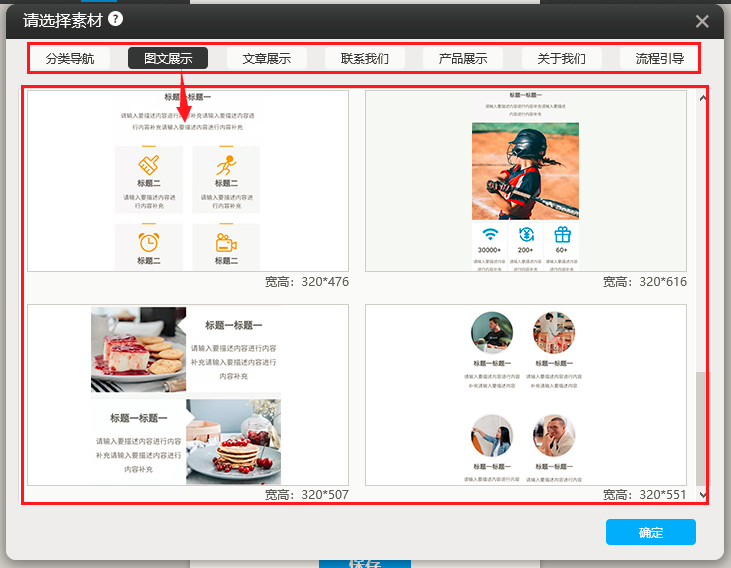Select the 关于我们 tab
Image resolution: width=731 pixels, height=568 pixels.
pos(562,58)
